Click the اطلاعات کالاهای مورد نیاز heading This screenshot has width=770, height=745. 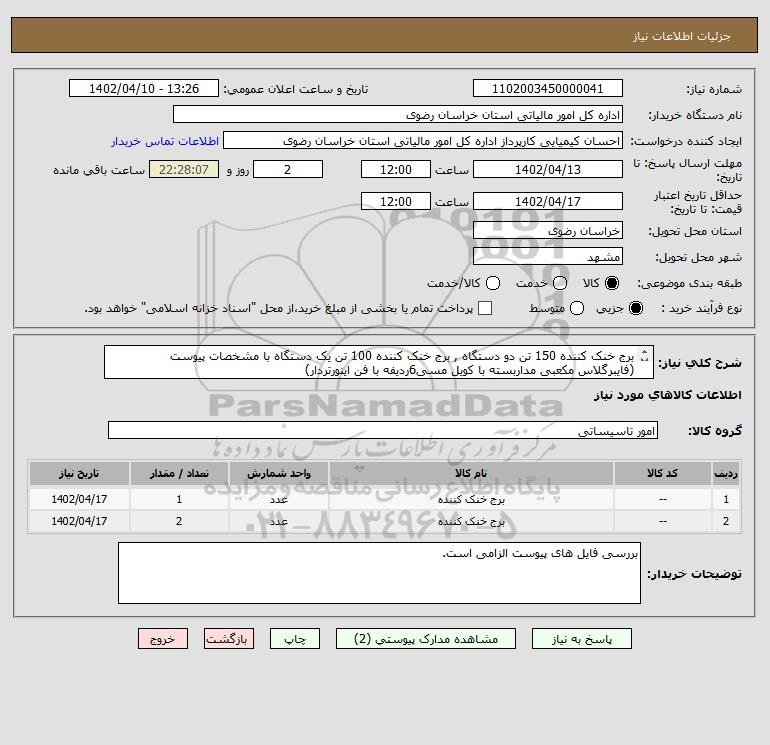pyautogui.click(x=667, y=395)
